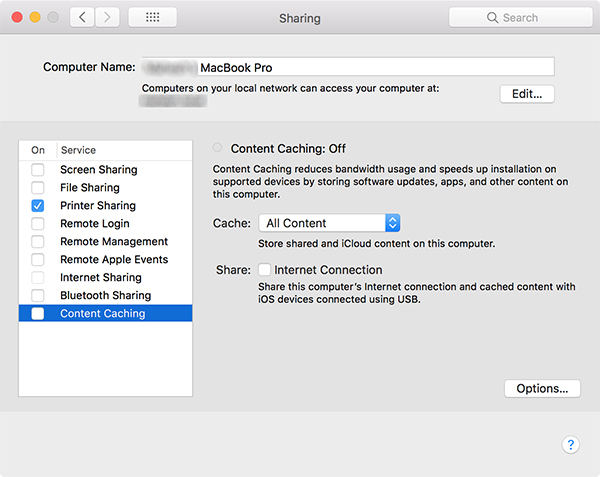600x477 pixels.
Task: Select the Screen Sharing service row
Action: [105, 169]
